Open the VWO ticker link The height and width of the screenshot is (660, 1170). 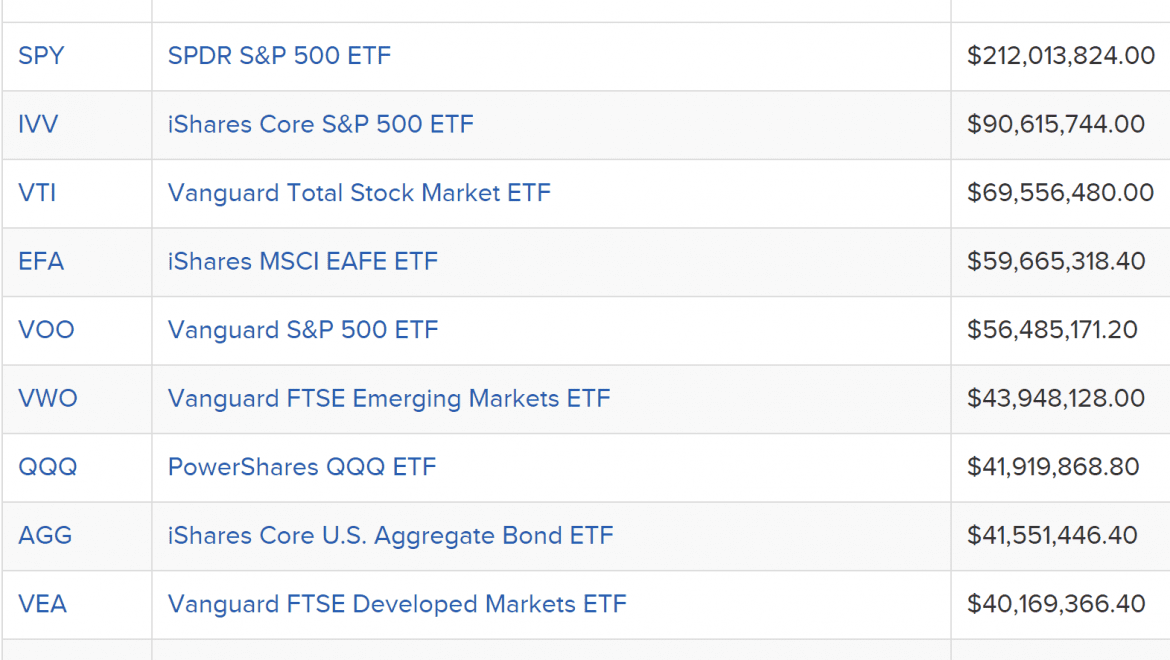click(x=48, y=398)
